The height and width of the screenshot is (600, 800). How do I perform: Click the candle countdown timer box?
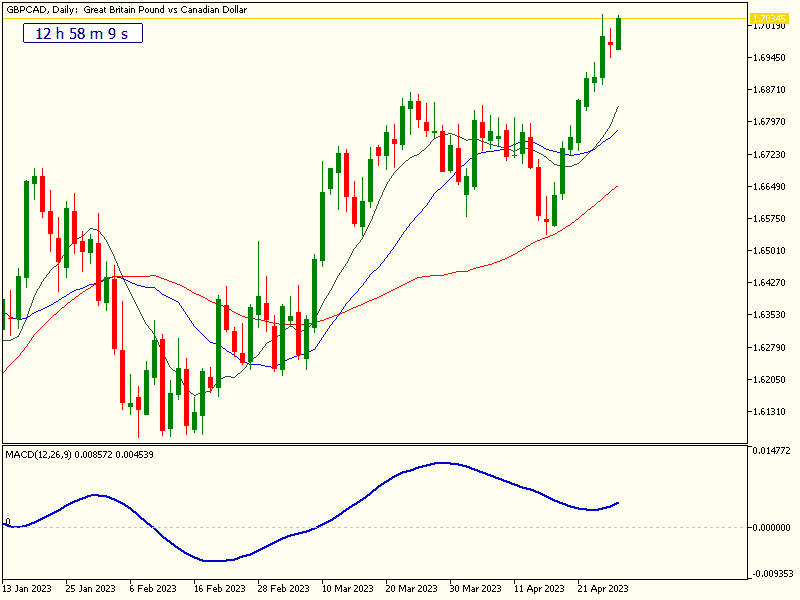pyautogui.click(x=80, y=33)
